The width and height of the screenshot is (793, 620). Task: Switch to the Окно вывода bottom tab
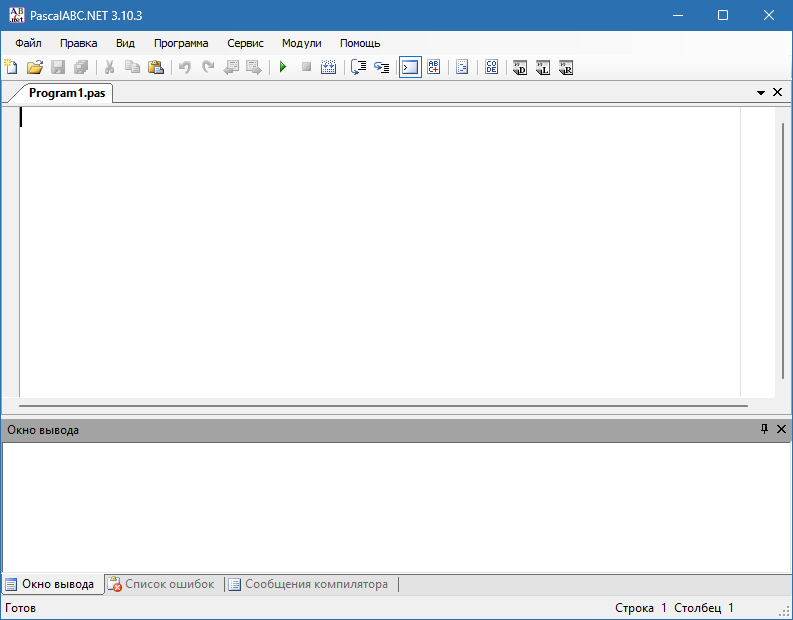(53, 585)
